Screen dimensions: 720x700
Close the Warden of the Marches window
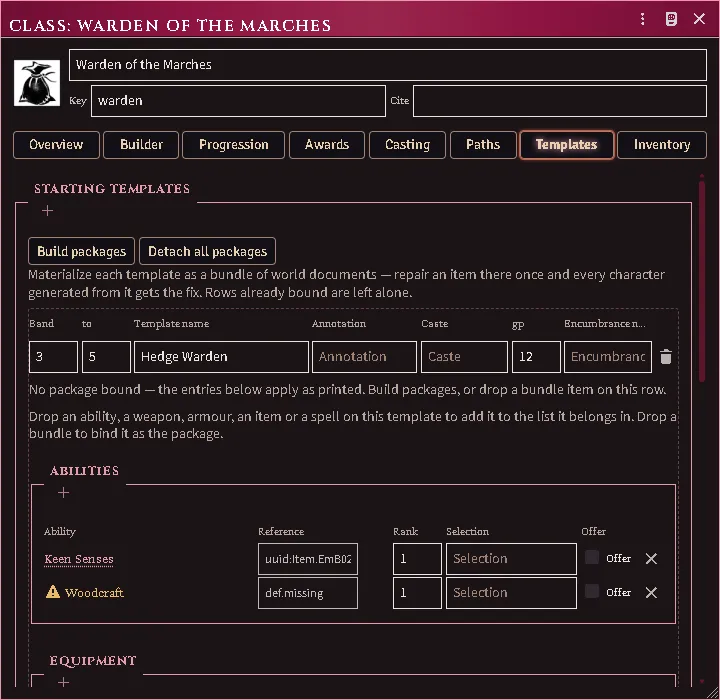(699, 19)
